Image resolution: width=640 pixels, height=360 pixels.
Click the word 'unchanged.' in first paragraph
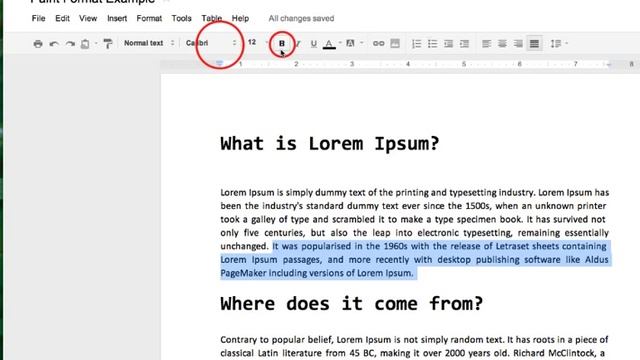pos(244,246)
